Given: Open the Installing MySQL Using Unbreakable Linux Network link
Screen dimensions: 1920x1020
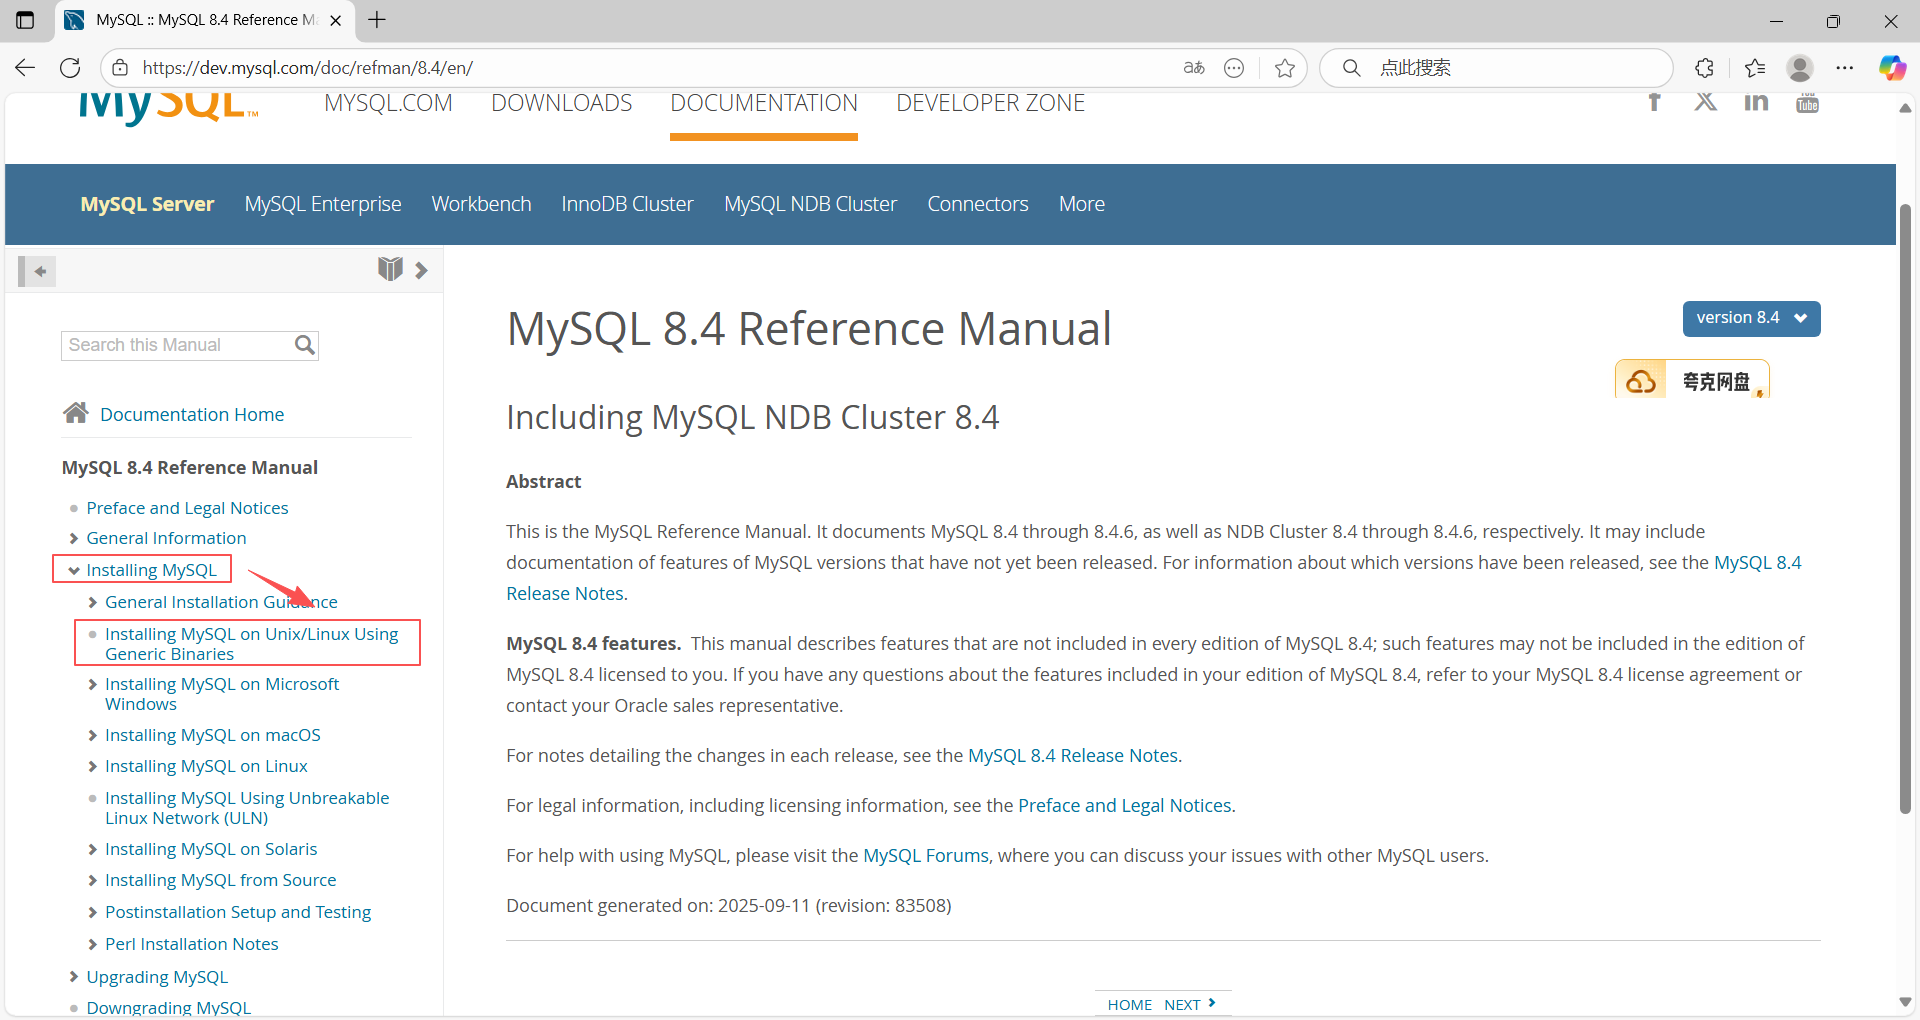Looking at the screenshot, I should point(247,808).
